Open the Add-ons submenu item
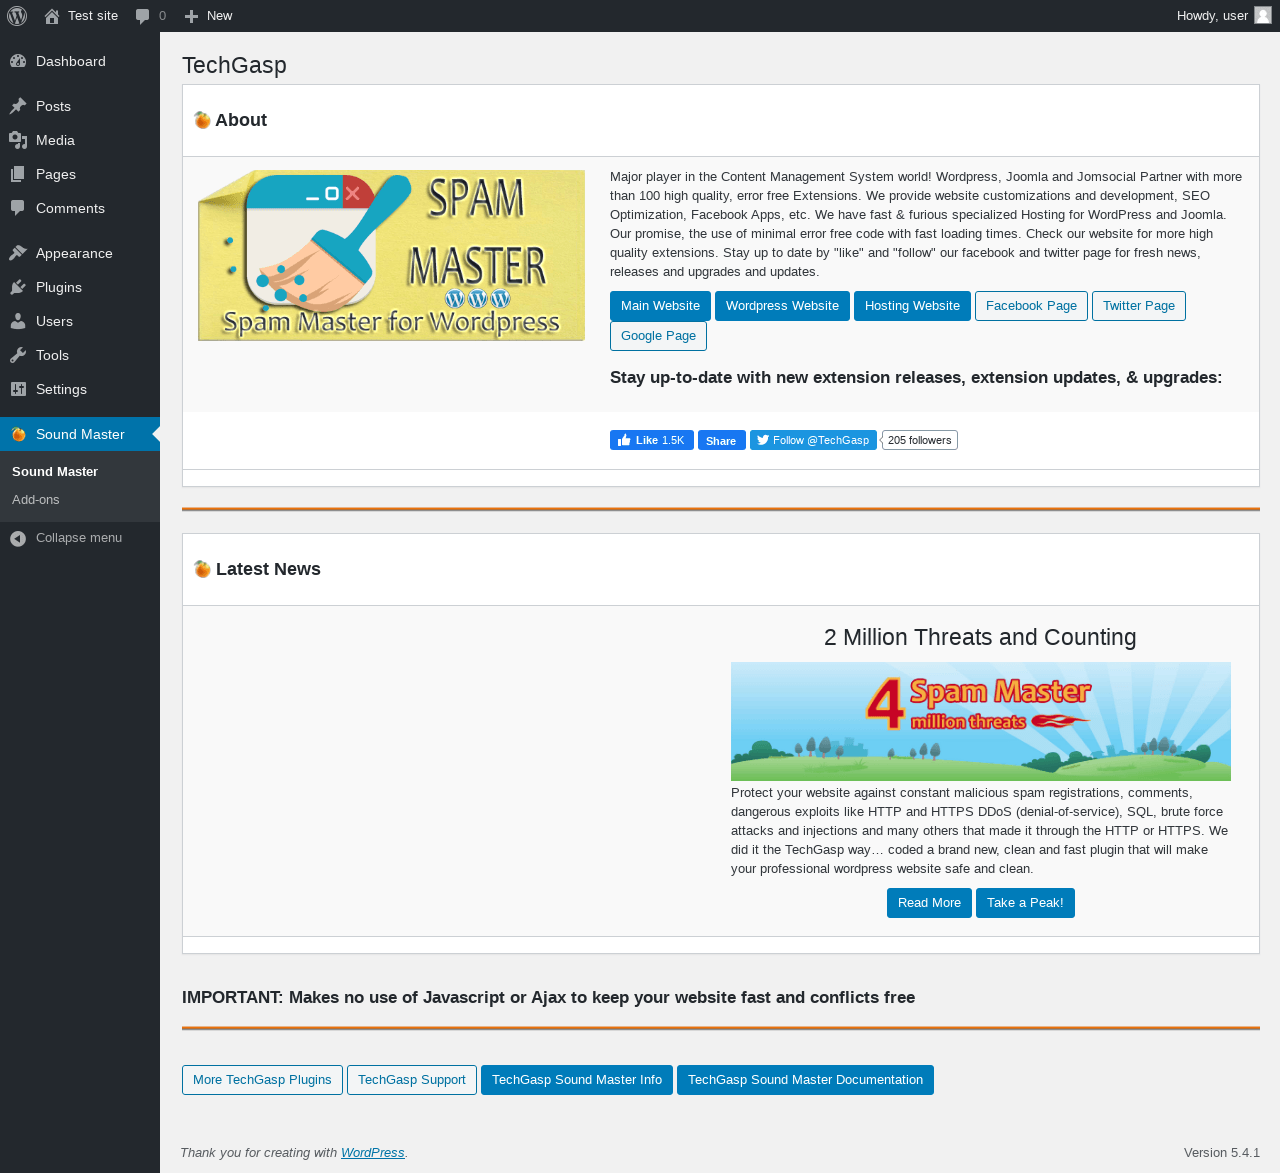Screen dimensions: 1280x1173 [36, 500]
